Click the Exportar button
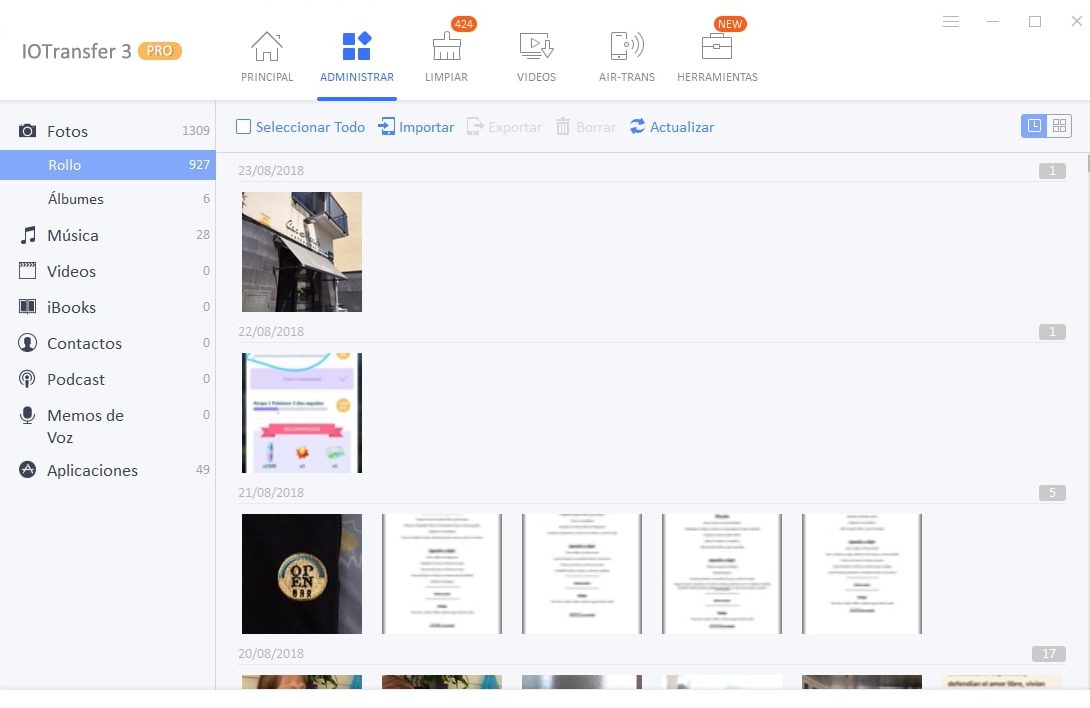This screenshot has height=708, width=1090. [504, 127]
